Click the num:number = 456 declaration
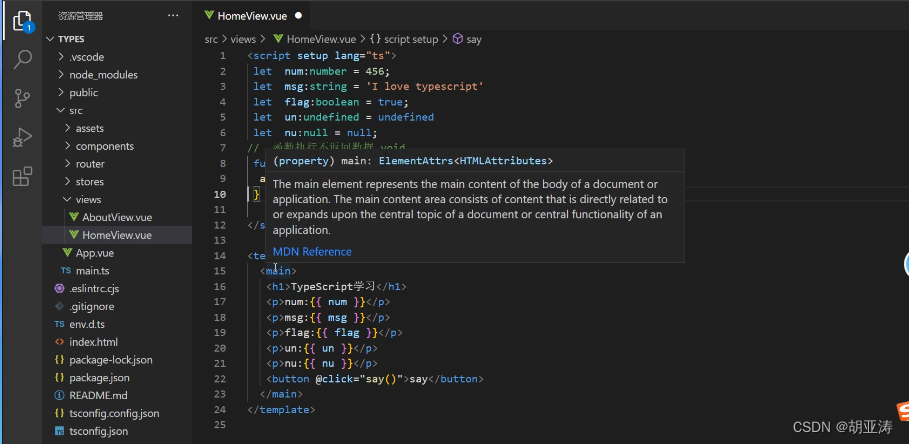 point(337,71)
